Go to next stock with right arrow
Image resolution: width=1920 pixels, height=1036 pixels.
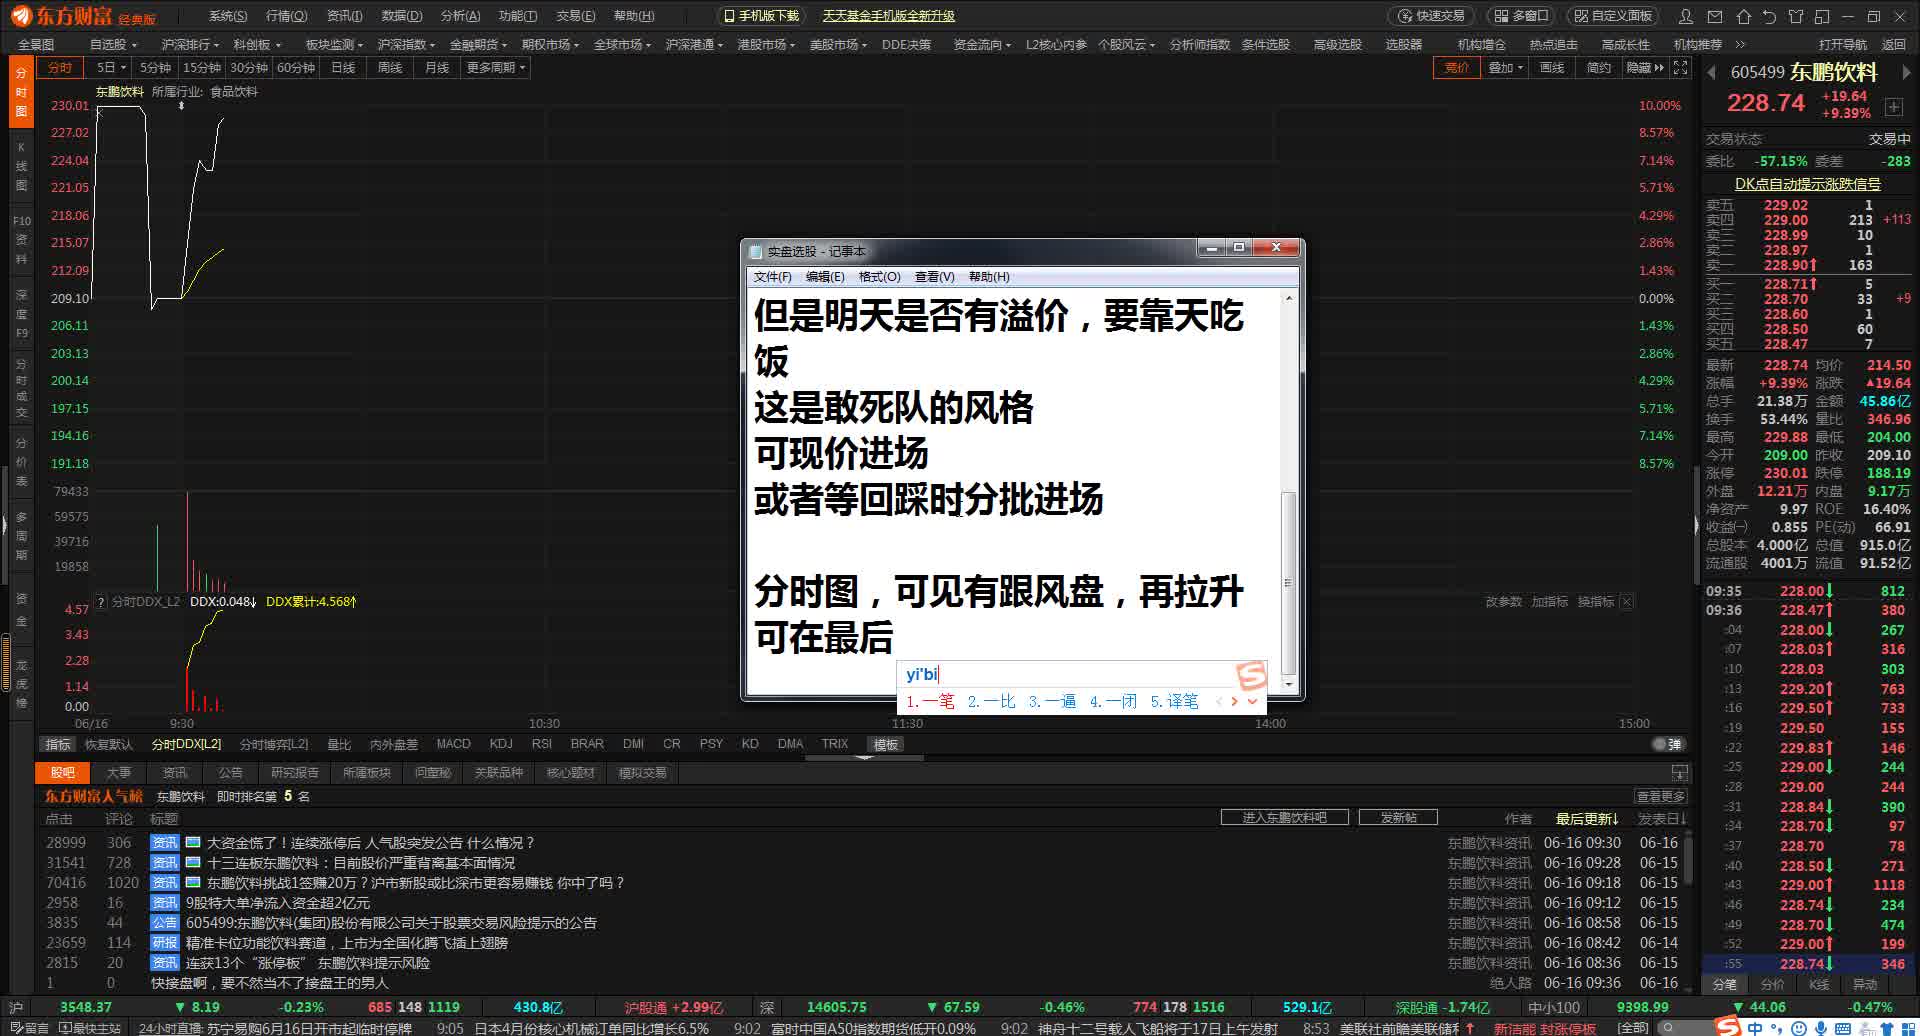tap(1906, 73)
